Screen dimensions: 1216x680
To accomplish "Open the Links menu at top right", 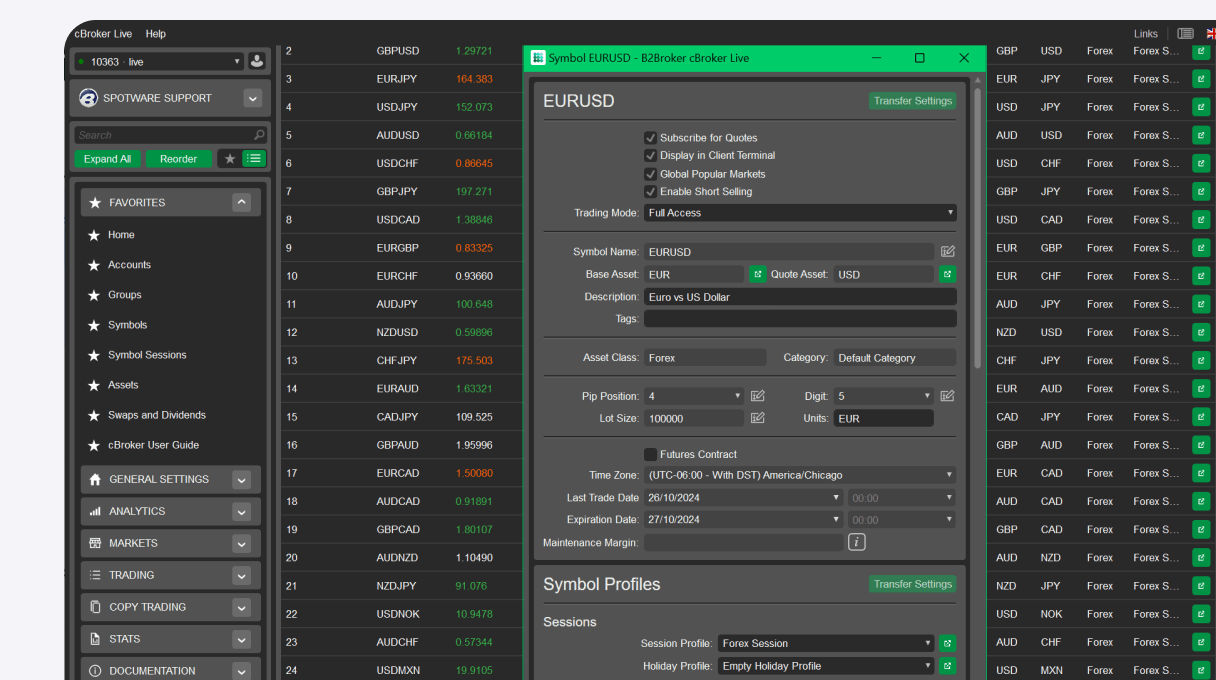I will tap(1146, 34).
